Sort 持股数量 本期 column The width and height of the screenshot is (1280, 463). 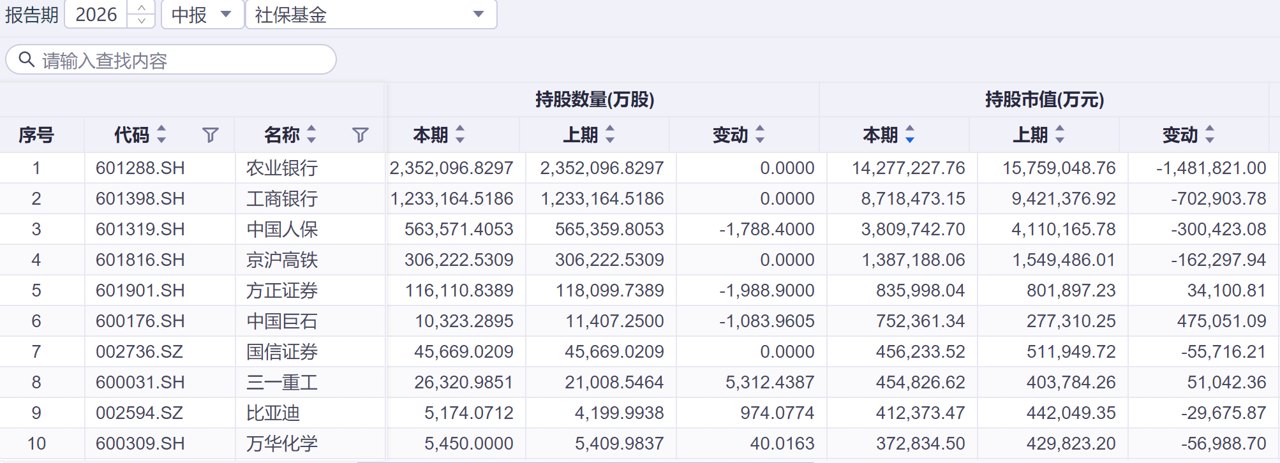[460, 135]
